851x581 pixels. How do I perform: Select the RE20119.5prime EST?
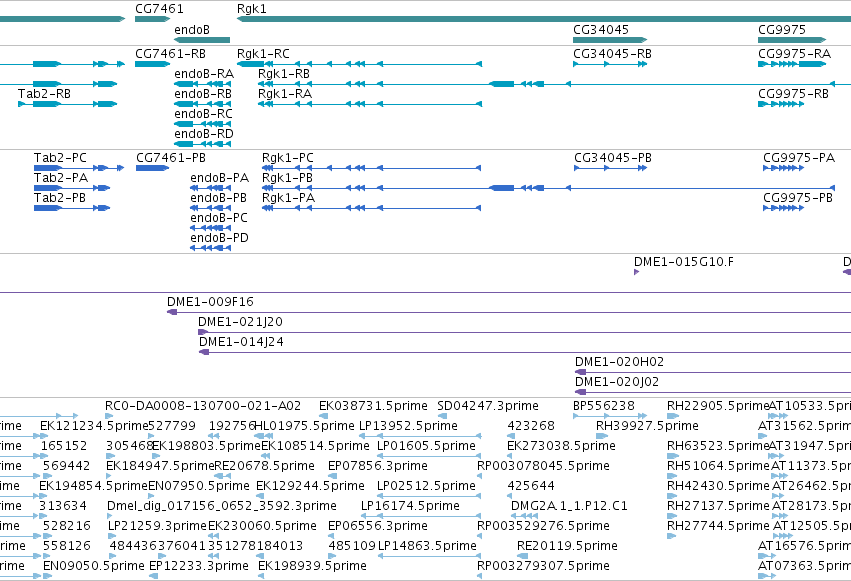[523, 557]
